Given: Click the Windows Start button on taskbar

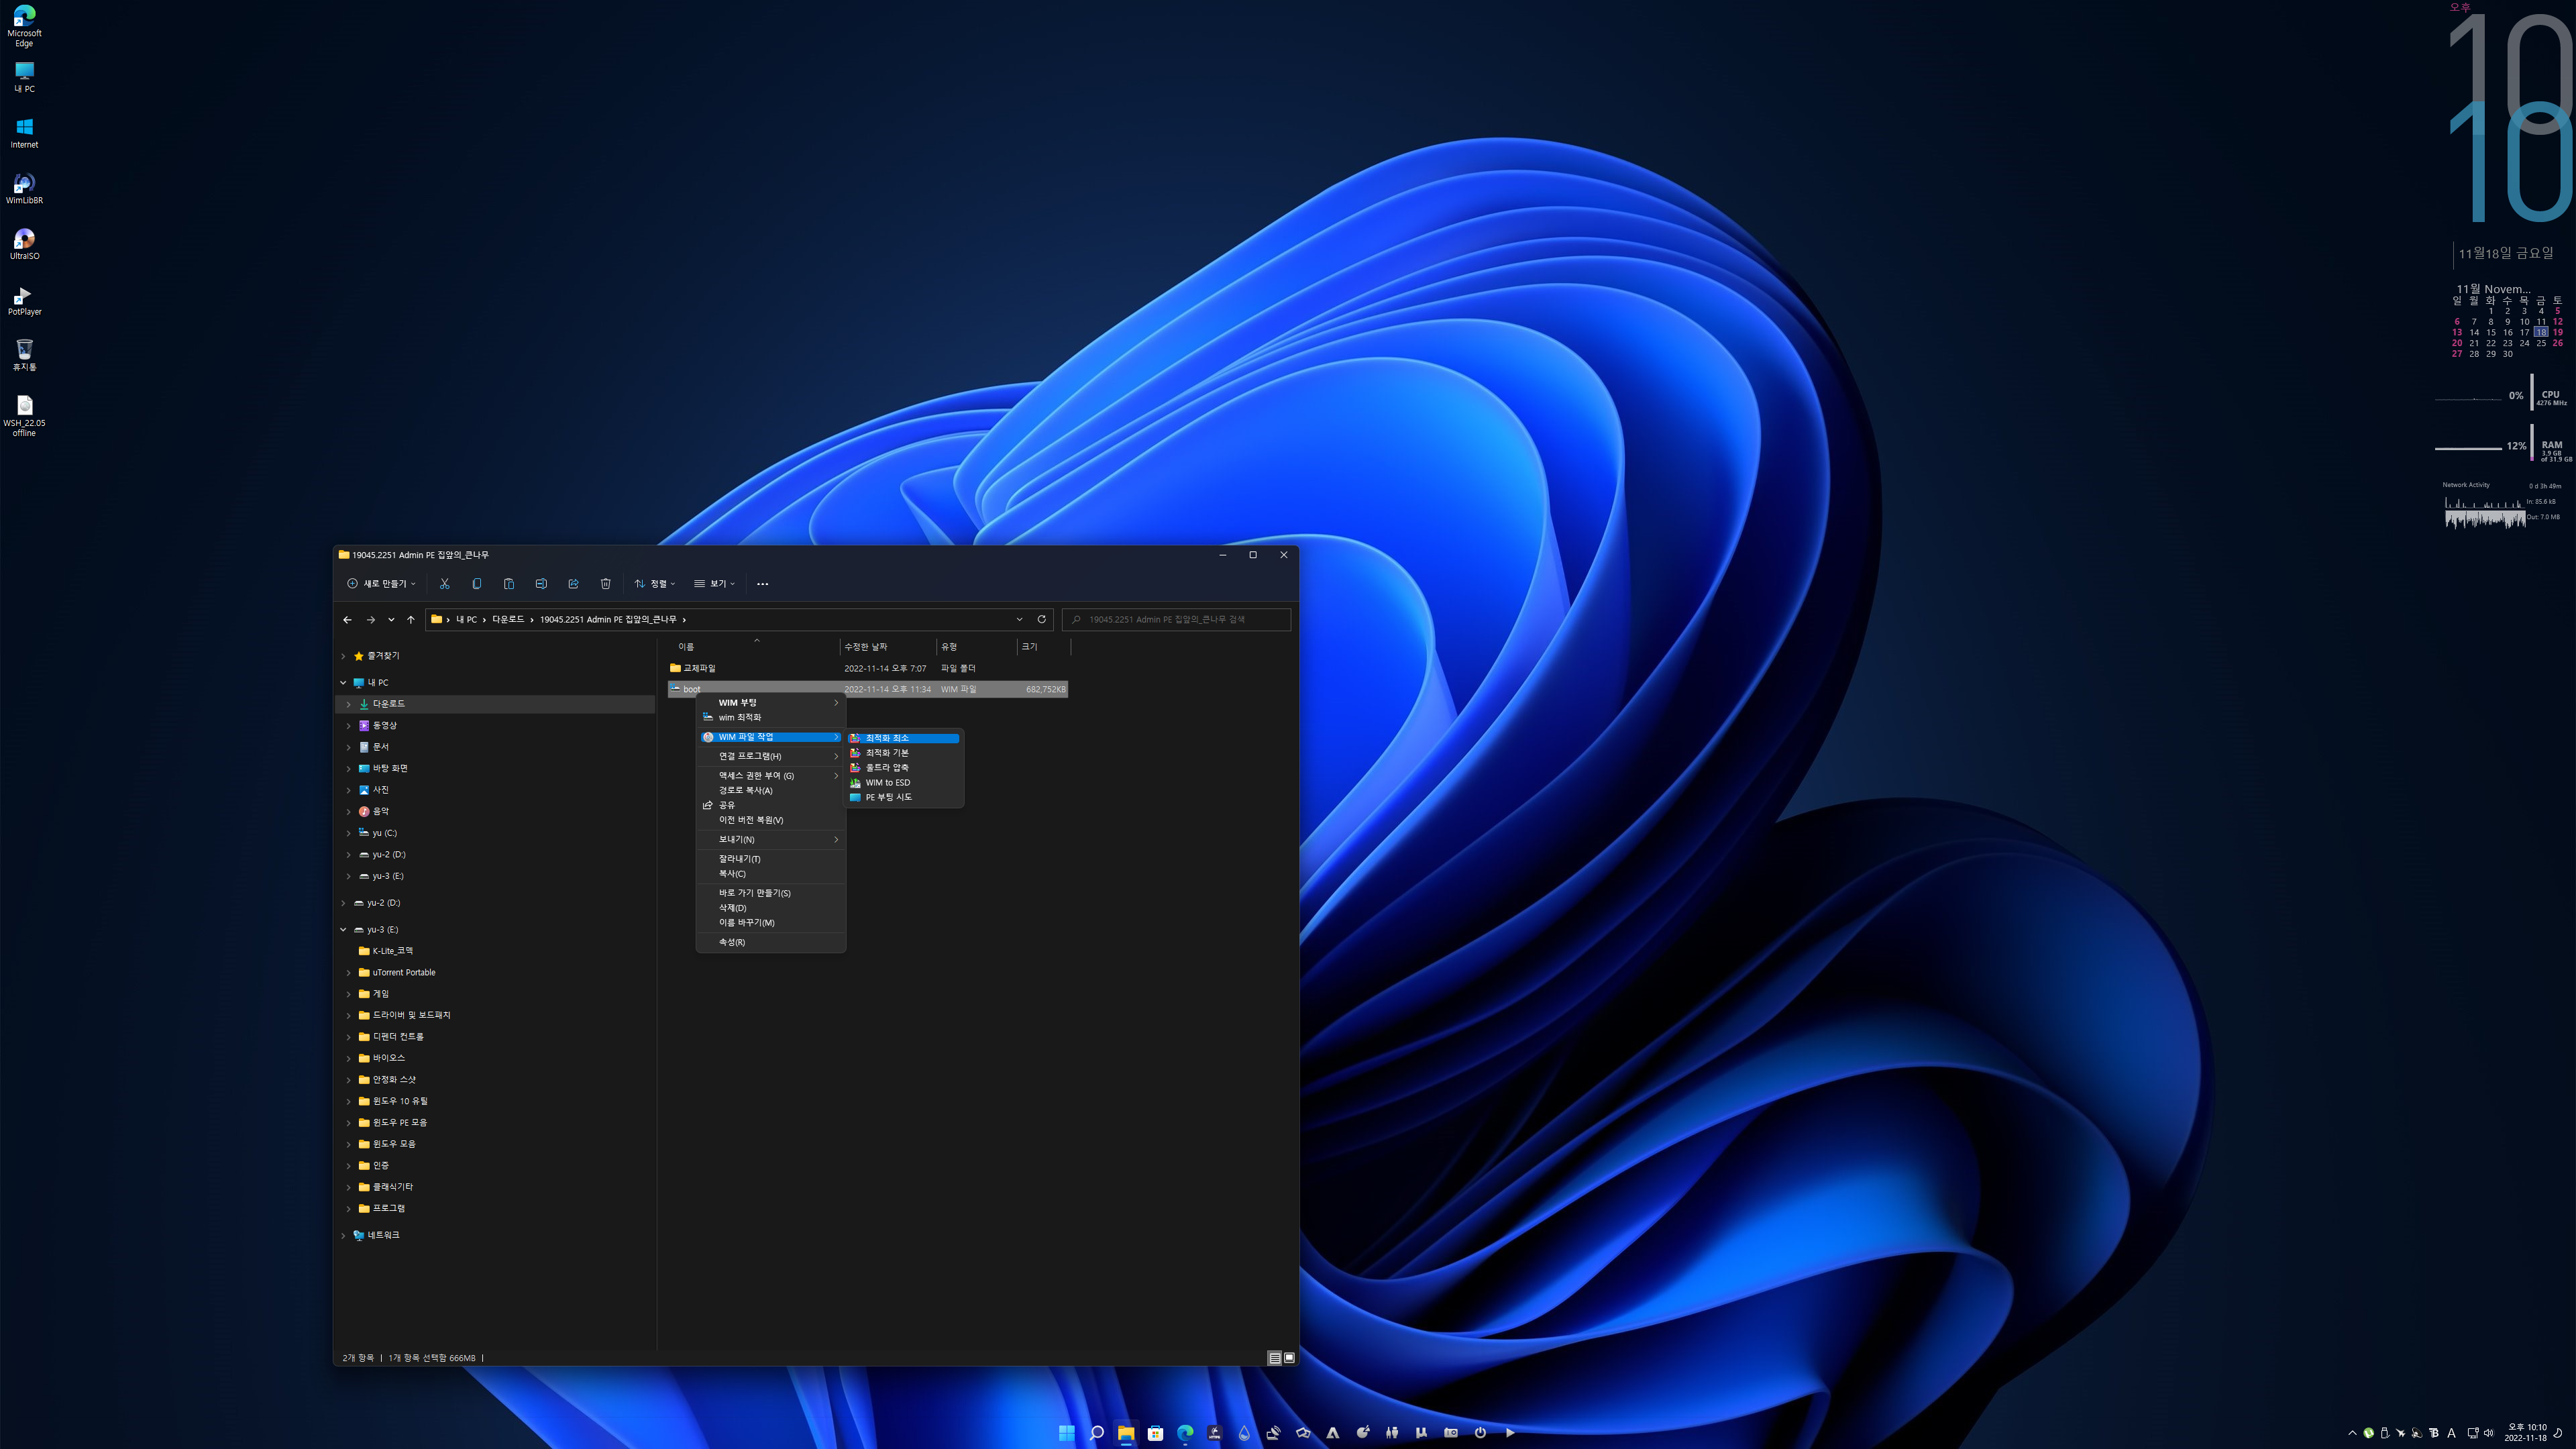Looking at the screenshot, I should [x=1066, y=1432].
